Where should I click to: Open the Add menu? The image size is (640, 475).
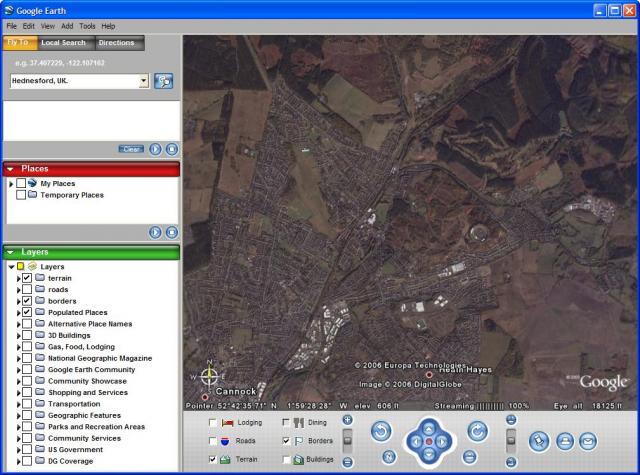(x=67, y=26)
